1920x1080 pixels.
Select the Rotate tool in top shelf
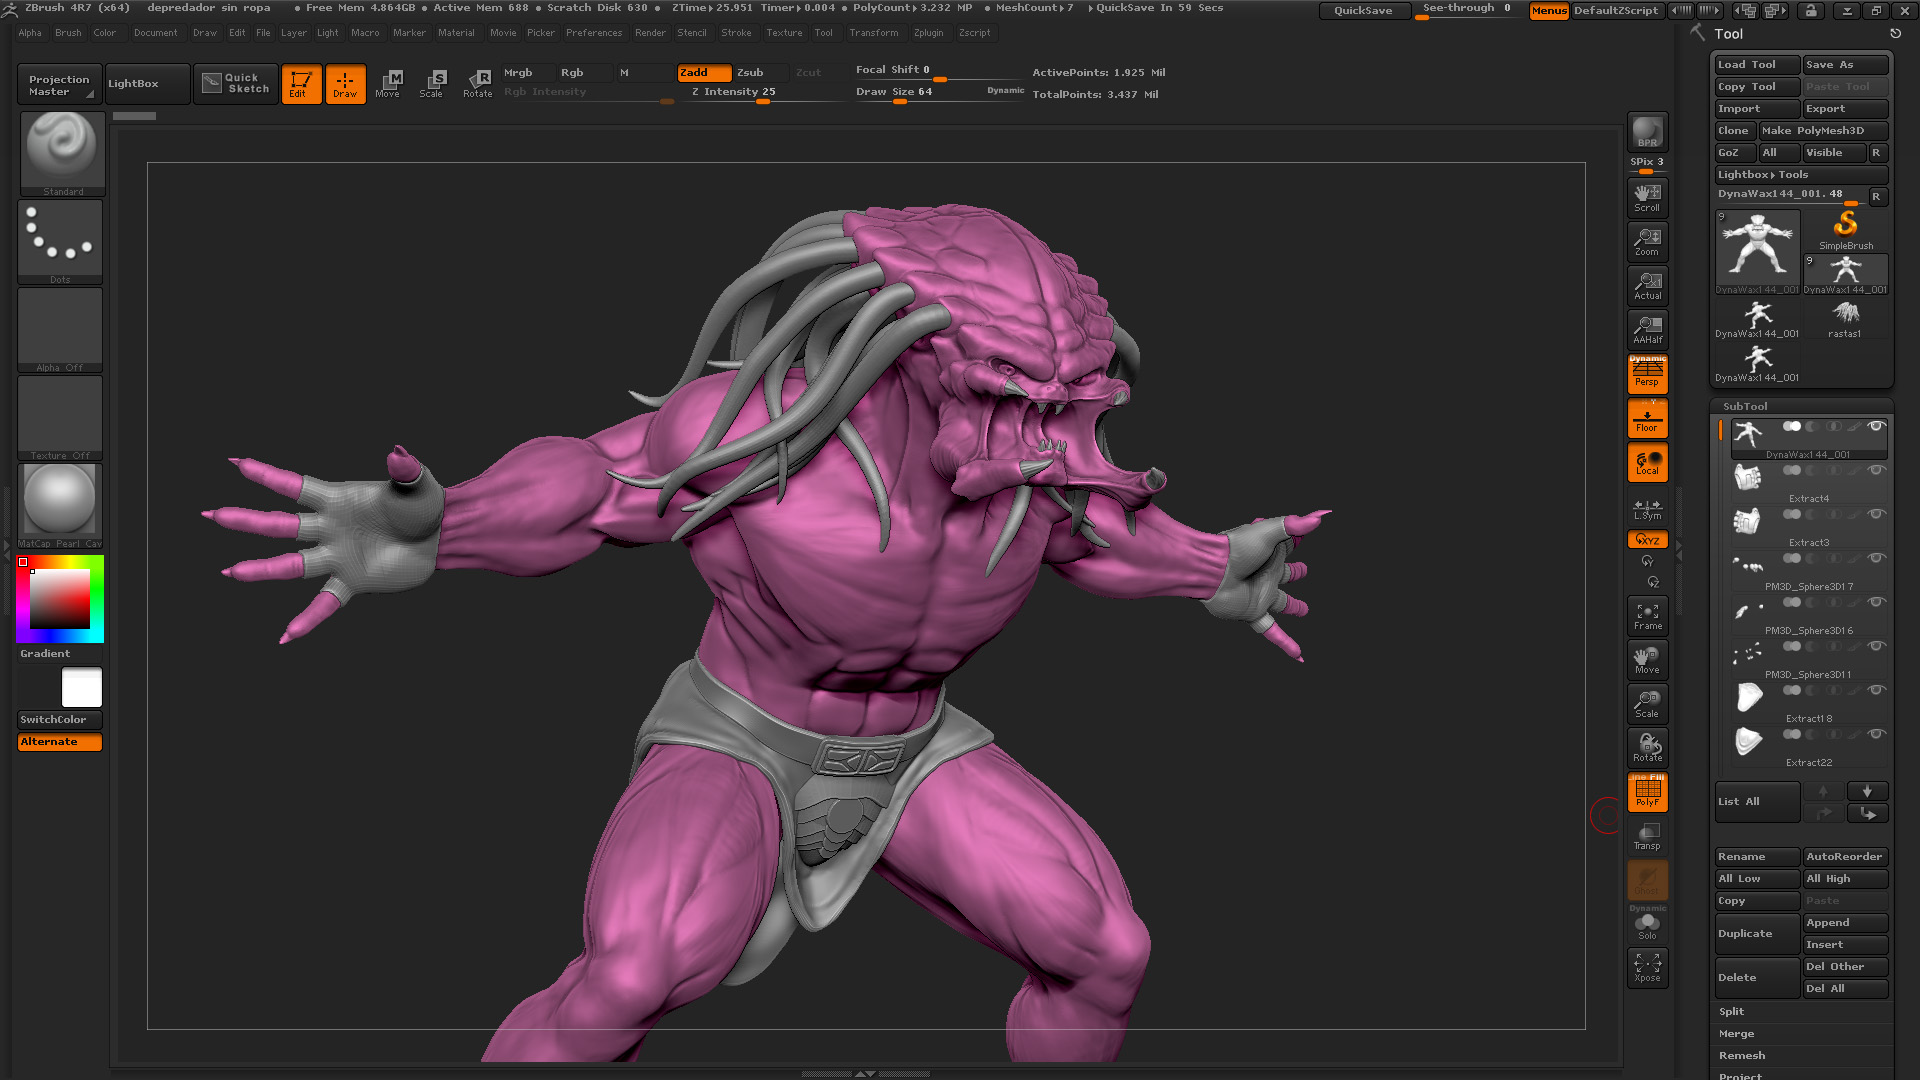tap(478, 84)
